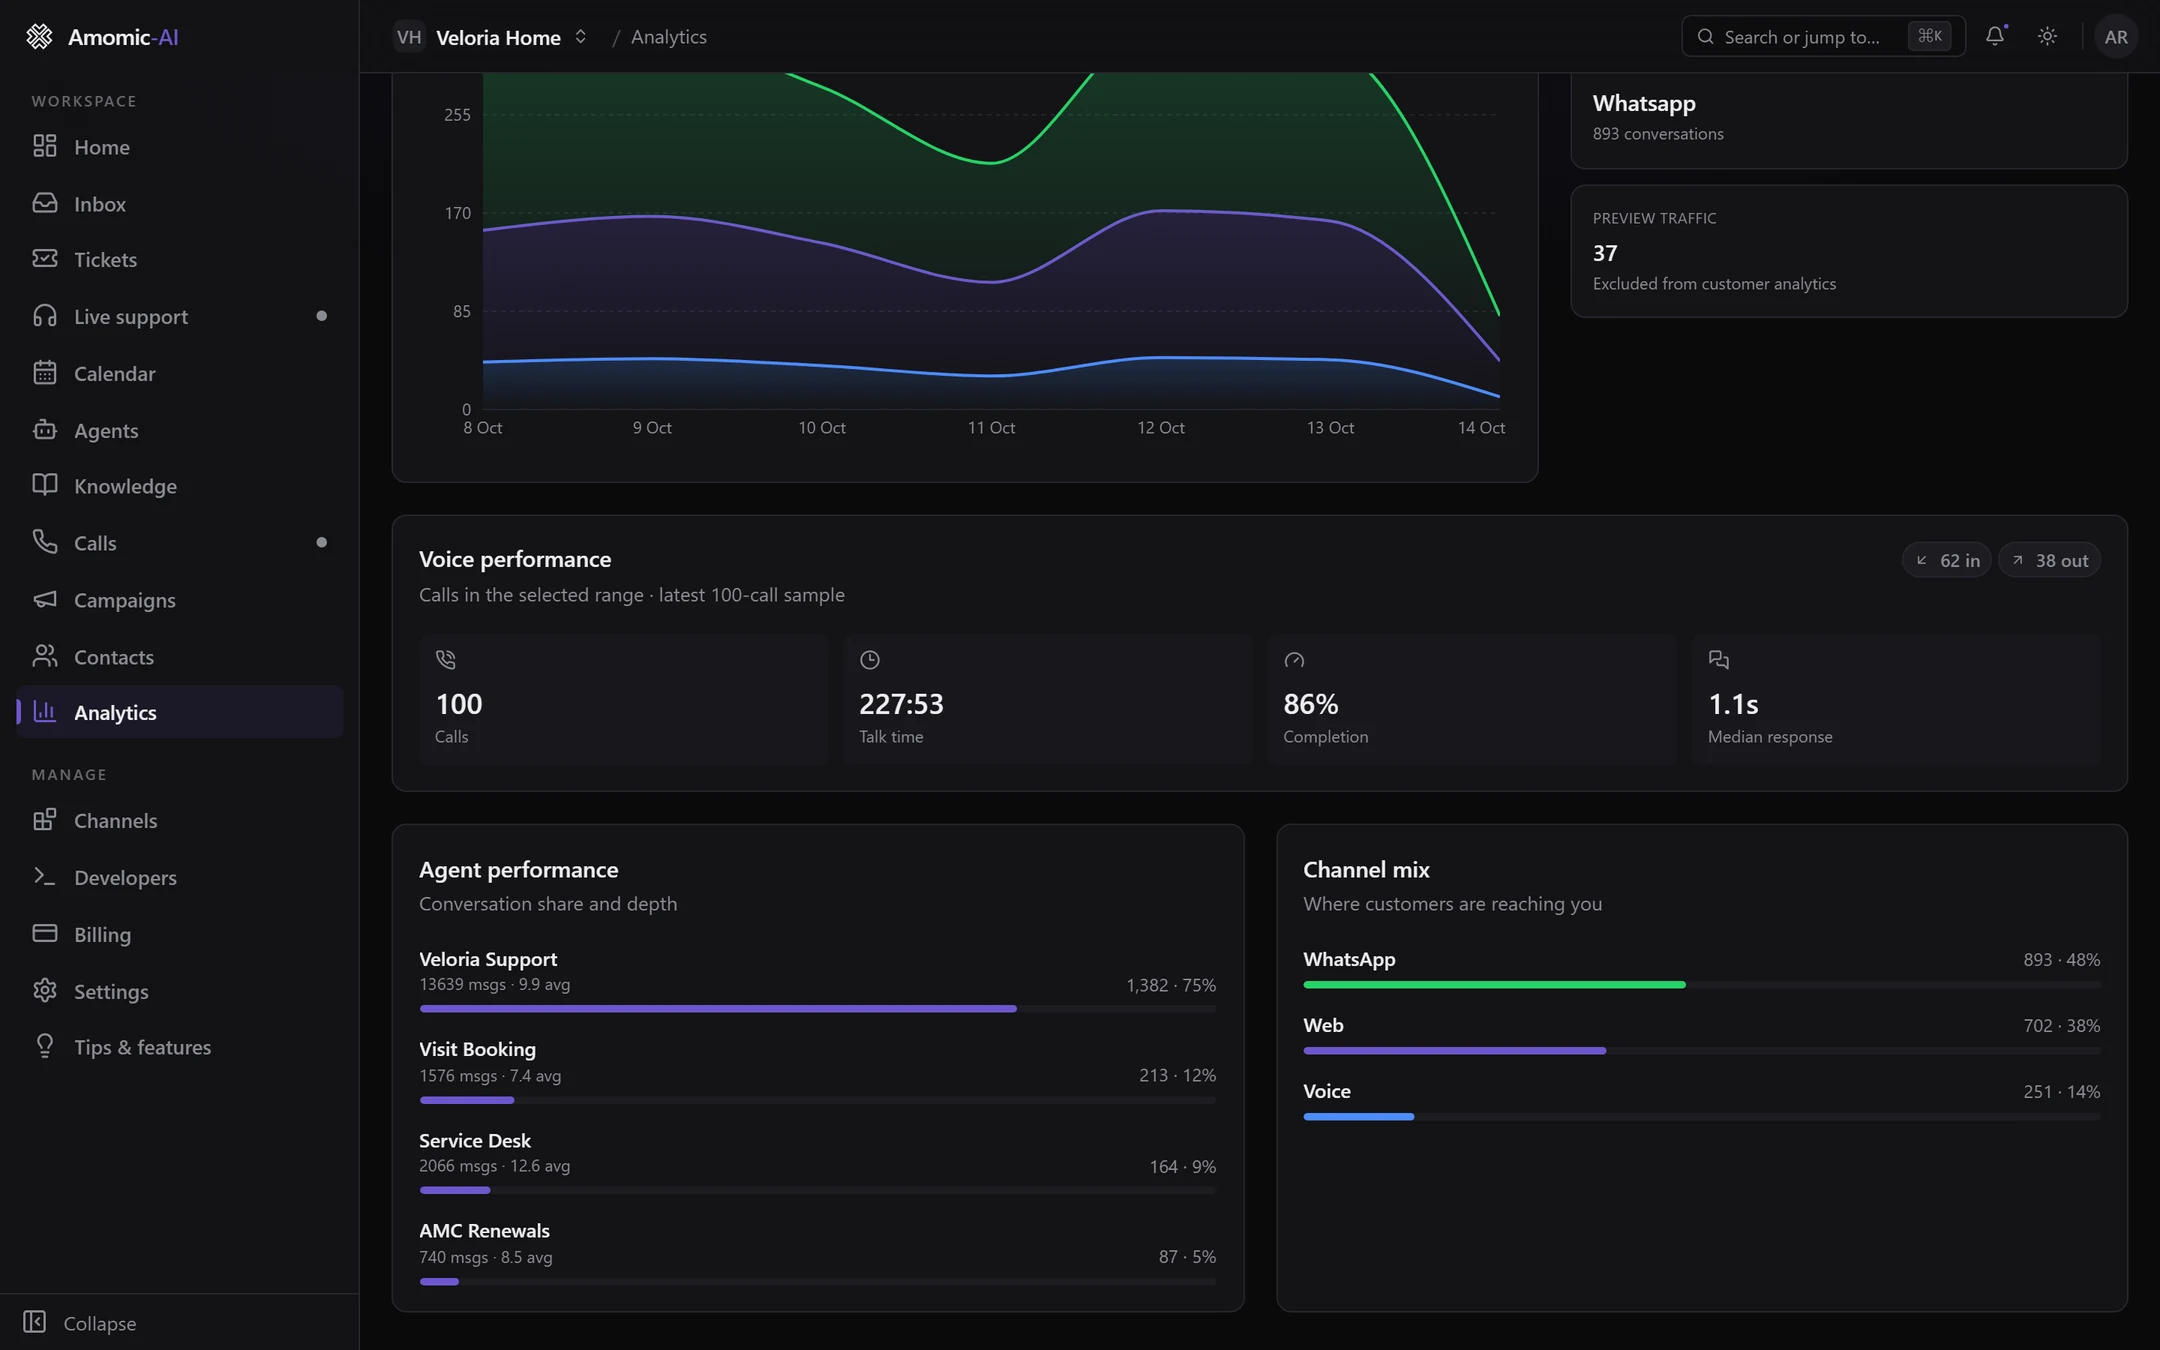
Task: Click the "13639 msgs · 9.9 avg" text
Action: [x=494, y=984]
